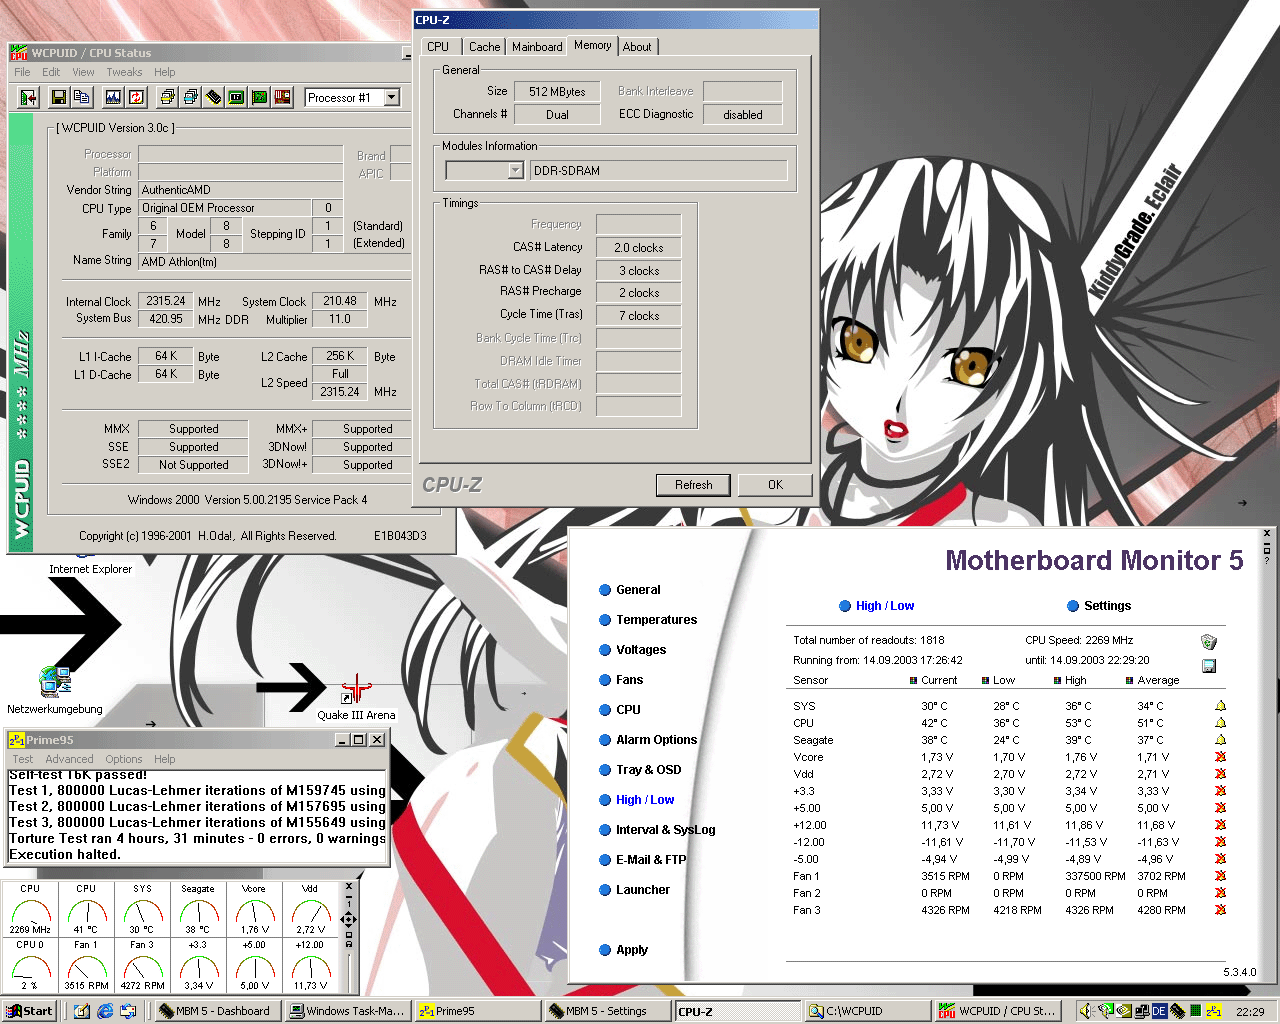Click the Low column color marker

985,680
